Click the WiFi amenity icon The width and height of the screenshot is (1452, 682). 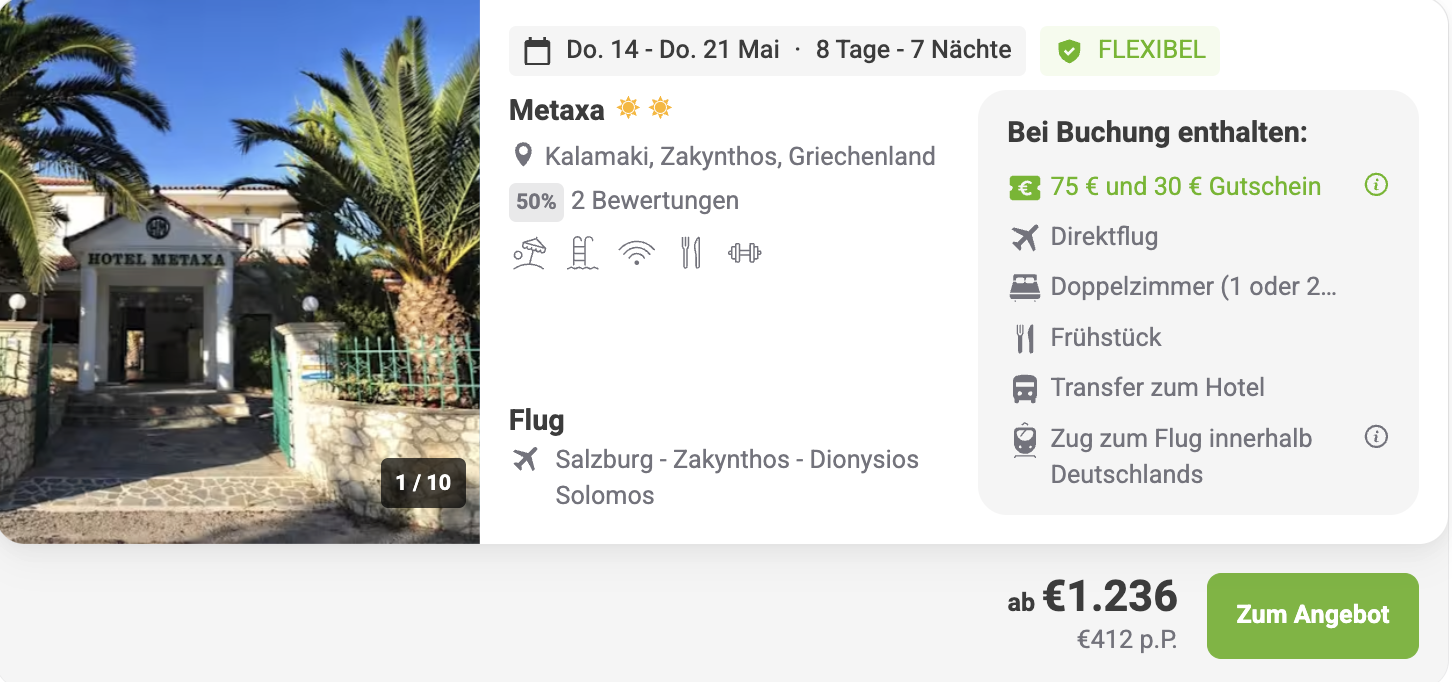click(636, 253)
